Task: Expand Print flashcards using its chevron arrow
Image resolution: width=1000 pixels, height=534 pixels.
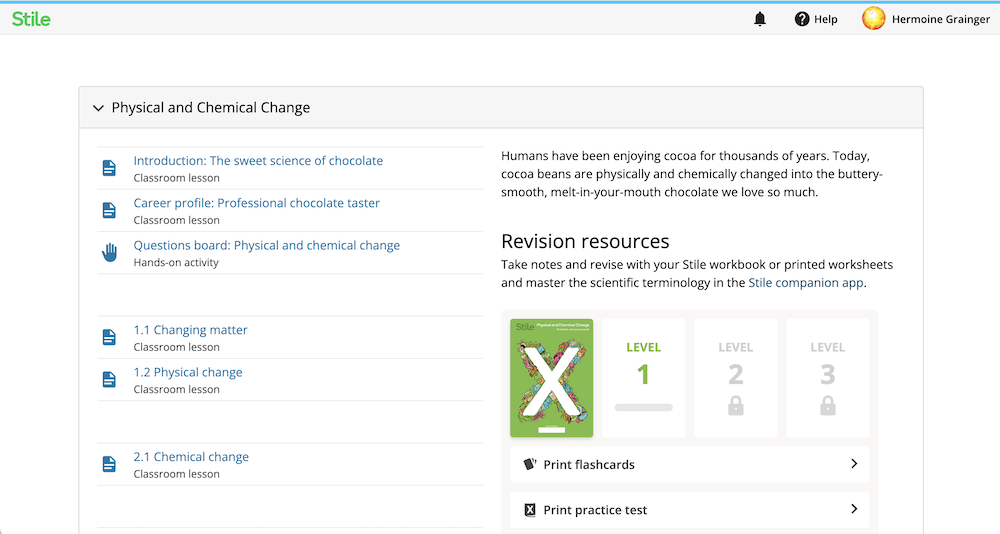Action: (x=854, y=464)
